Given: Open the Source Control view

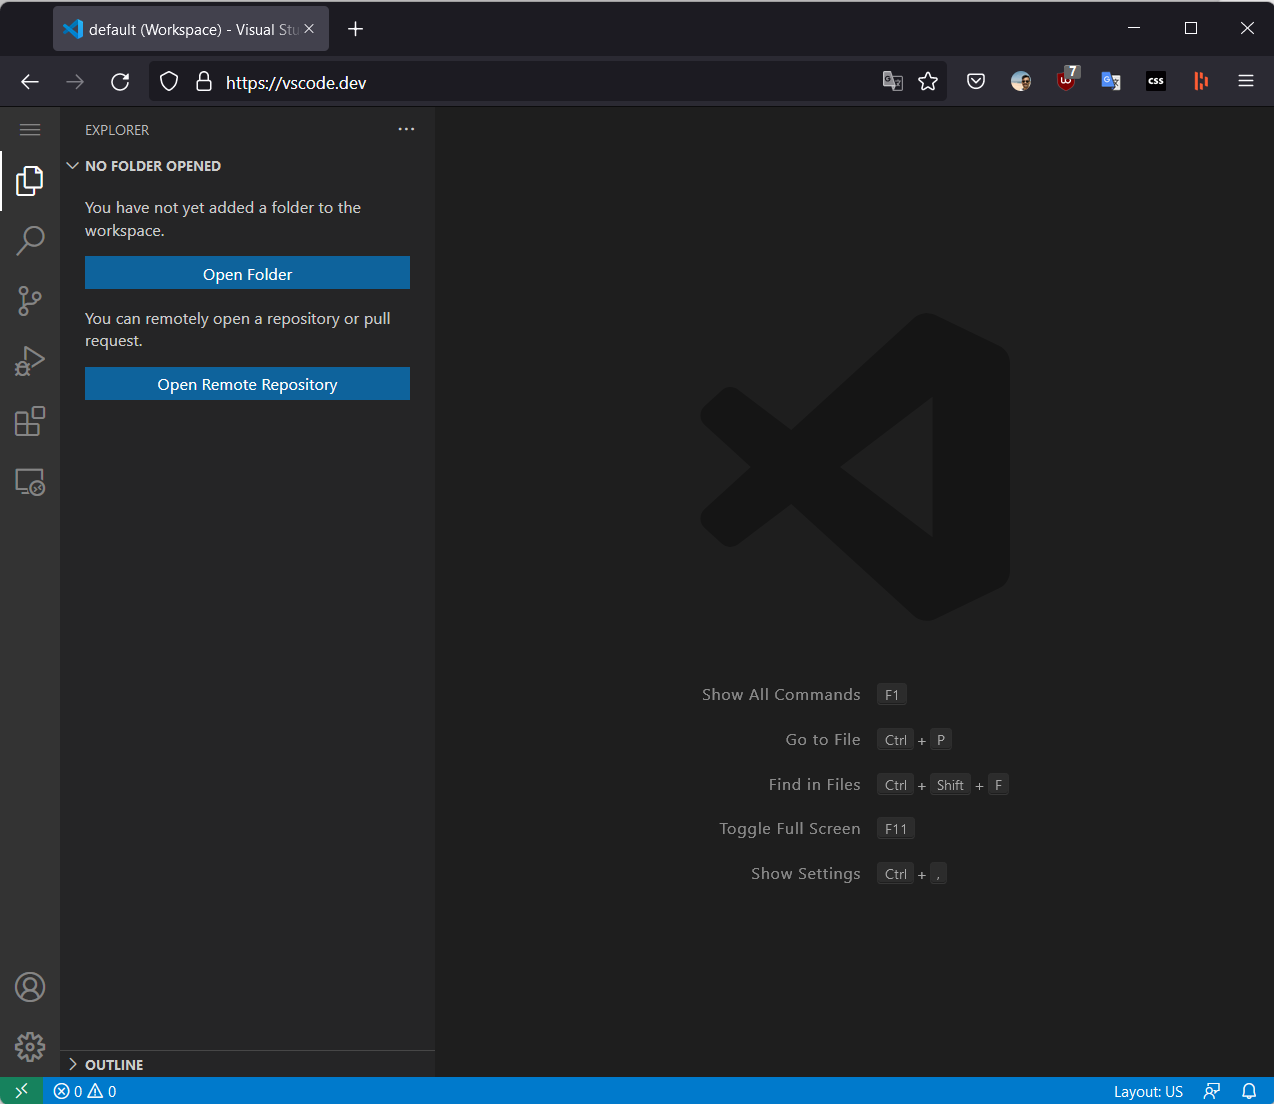Looking at the screenshot, I should (30, 301).
